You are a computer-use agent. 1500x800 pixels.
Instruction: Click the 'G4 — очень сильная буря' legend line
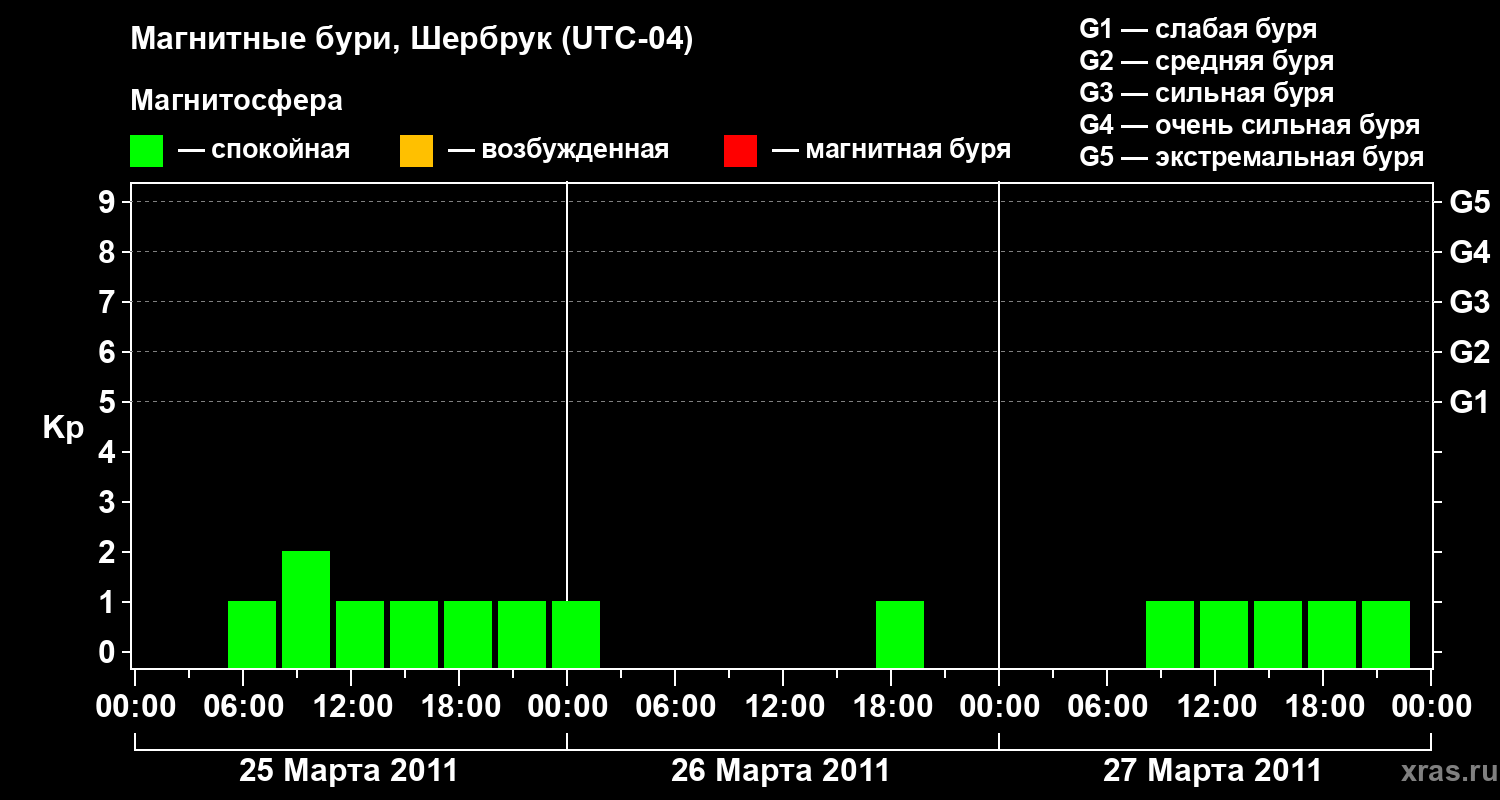(x=1250, y=125)
